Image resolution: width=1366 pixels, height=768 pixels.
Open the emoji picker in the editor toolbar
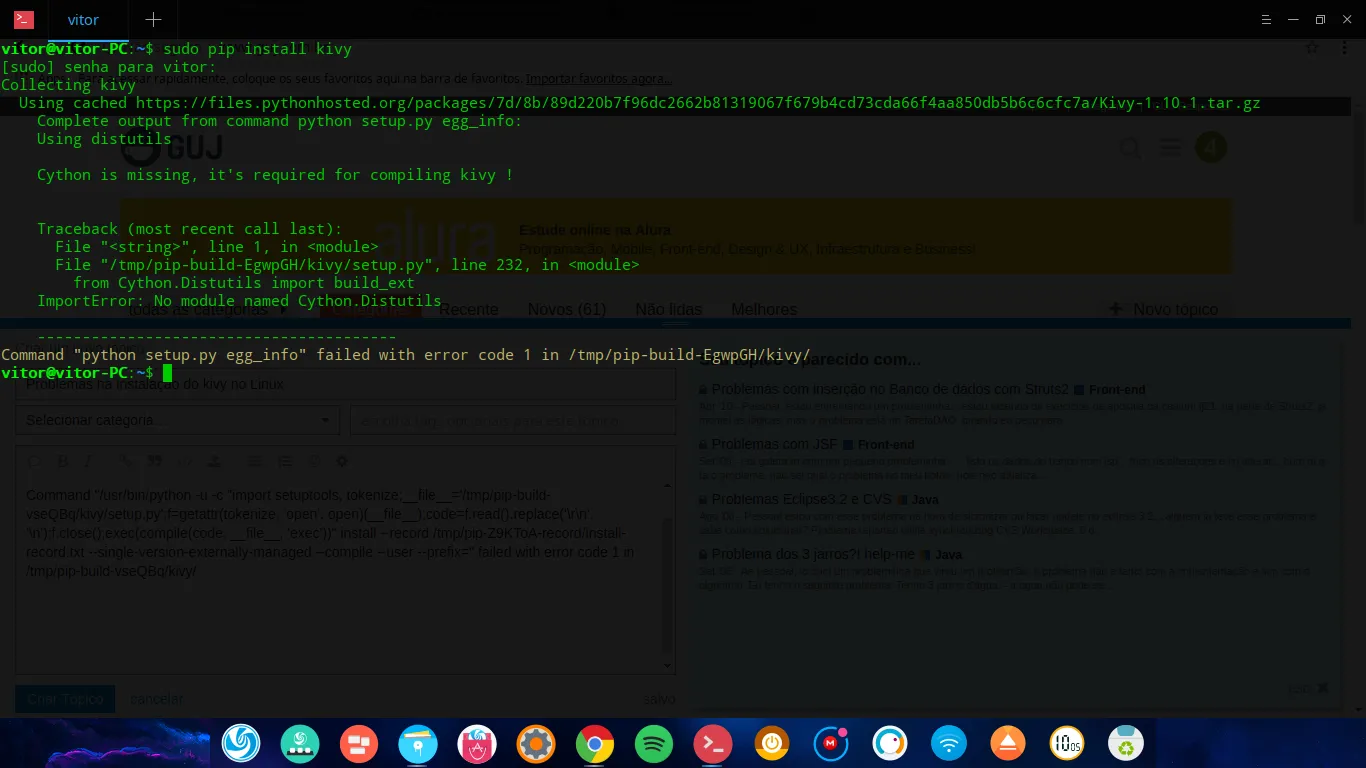pos(316,461)
